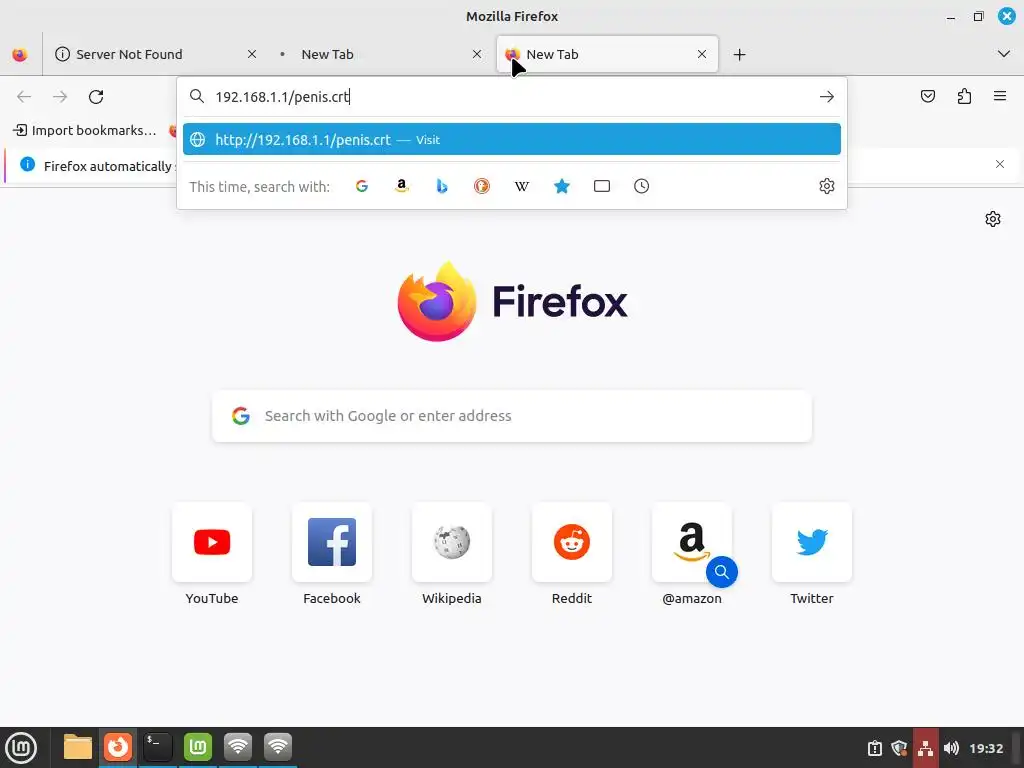
Task: Visit the http://192.168.1.1/penis.crt suggestion
Action: tap(512, 139)
